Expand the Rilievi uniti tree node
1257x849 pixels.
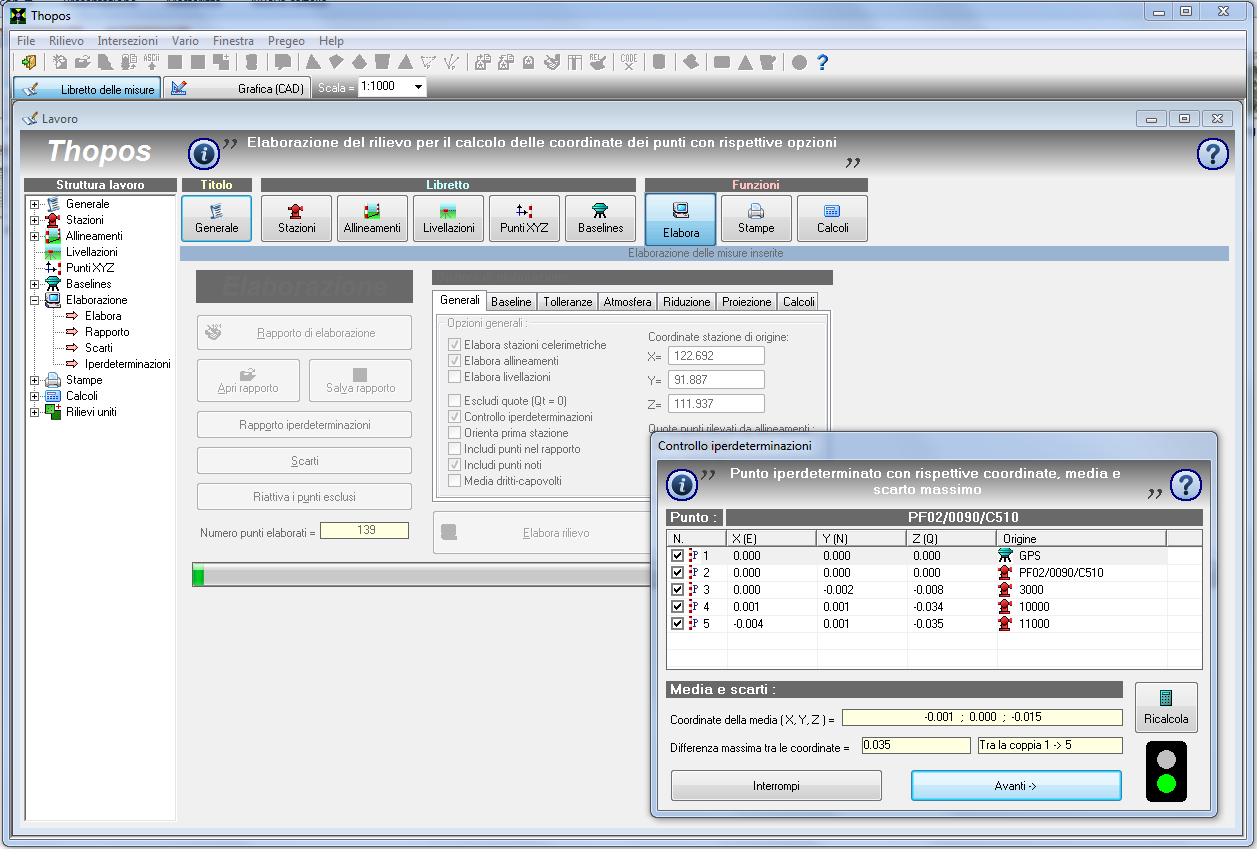coord(34,412)
